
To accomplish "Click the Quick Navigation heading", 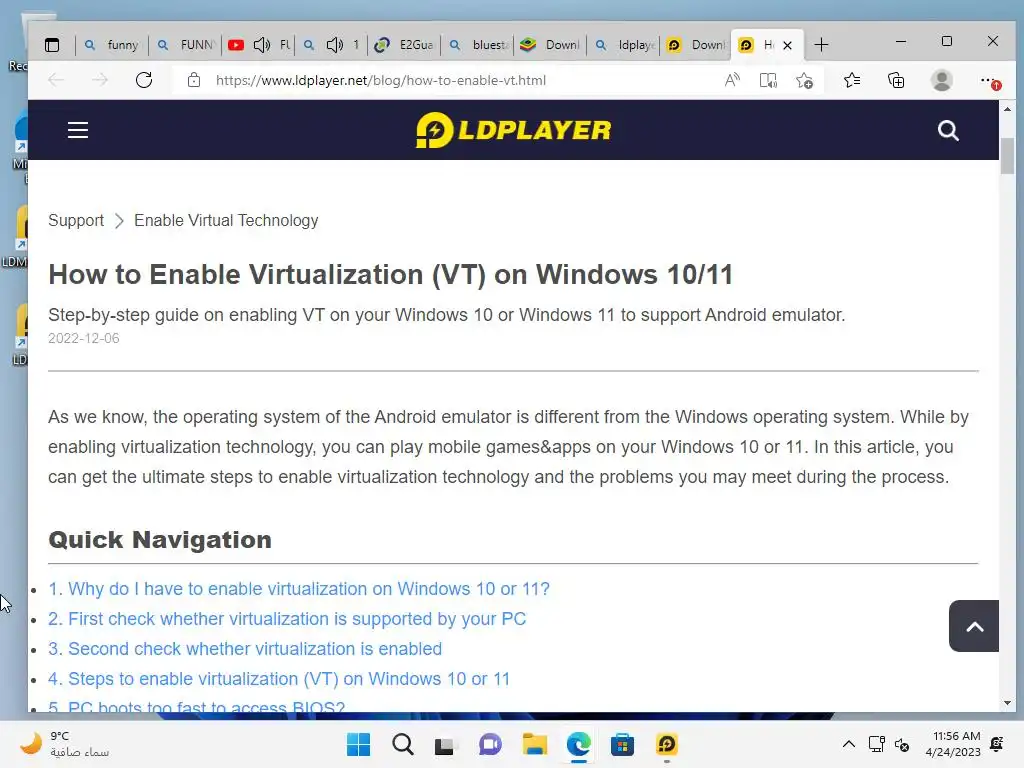I will coord(160,539).
